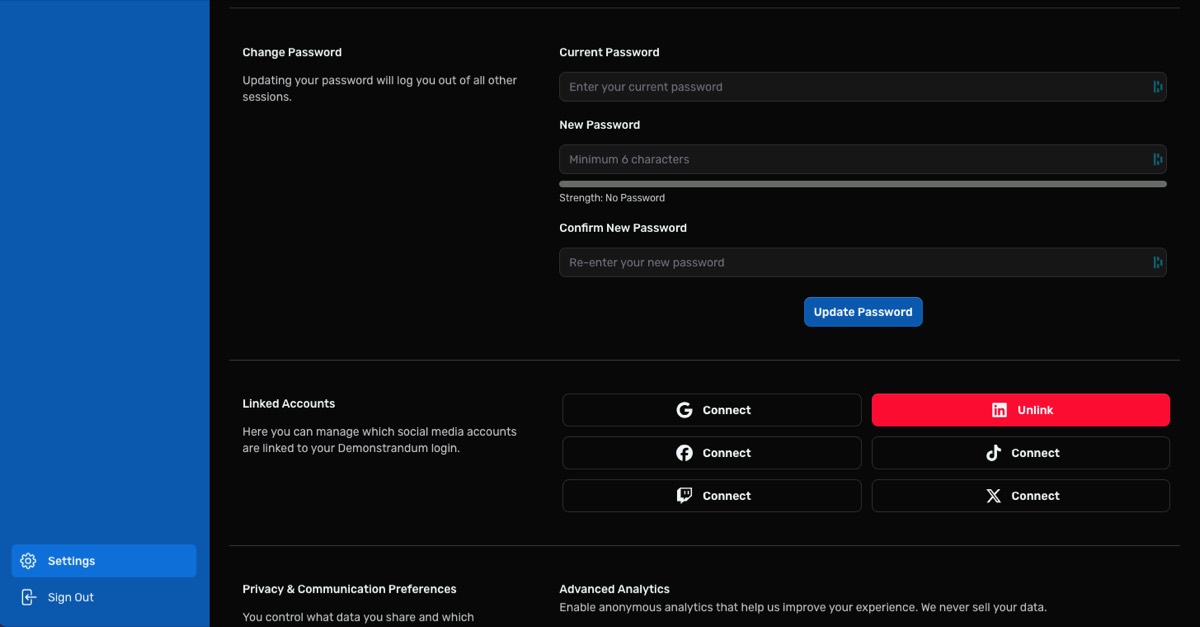Click password manager icon in Current Password field

pos(1157,87)
